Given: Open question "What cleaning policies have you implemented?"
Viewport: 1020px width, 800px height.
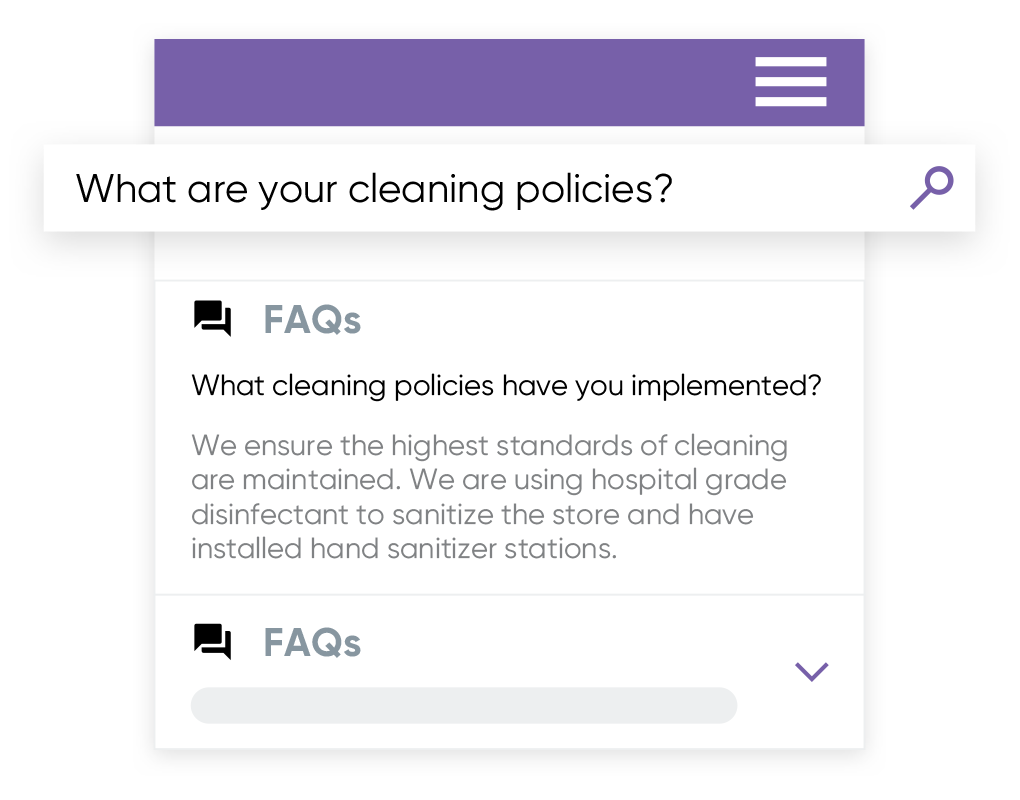Looking at the screenshot, I should 506,386.
